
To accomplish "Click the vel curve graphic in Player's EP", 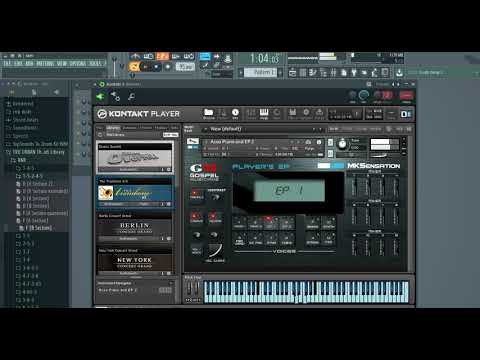I will [x=215, y=250].
